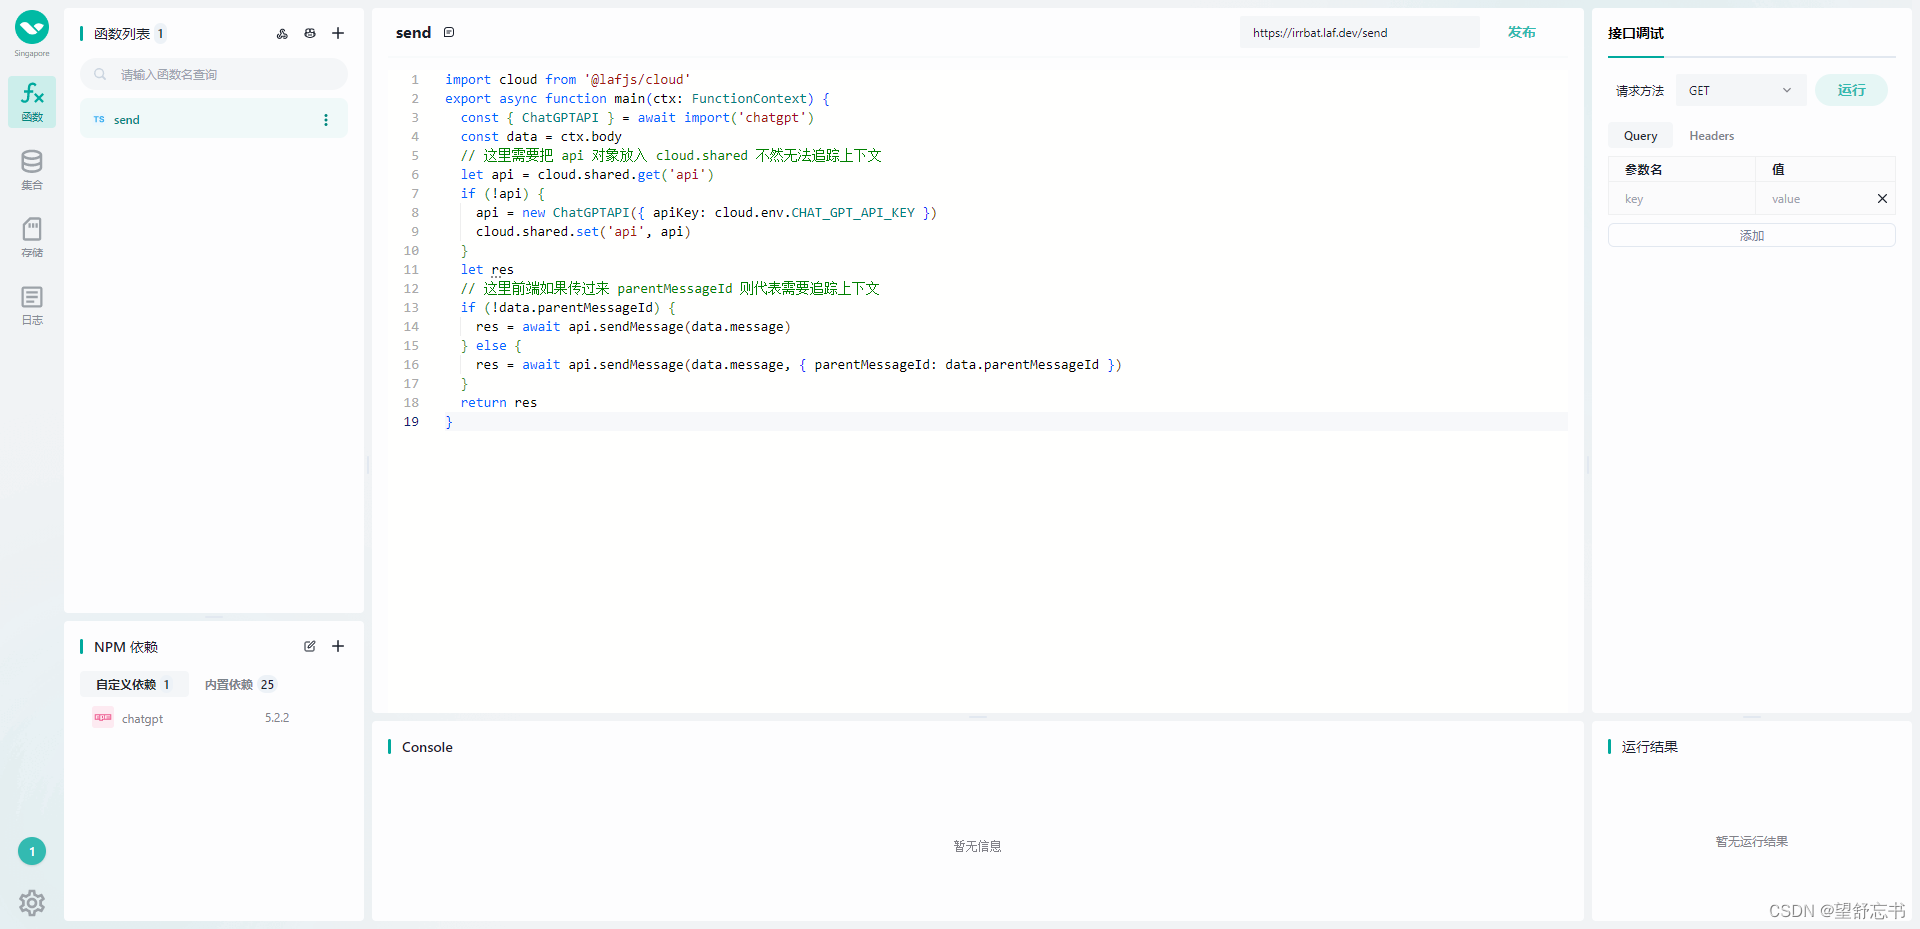Click the 运行结果 panel heading

(1649, 747)
